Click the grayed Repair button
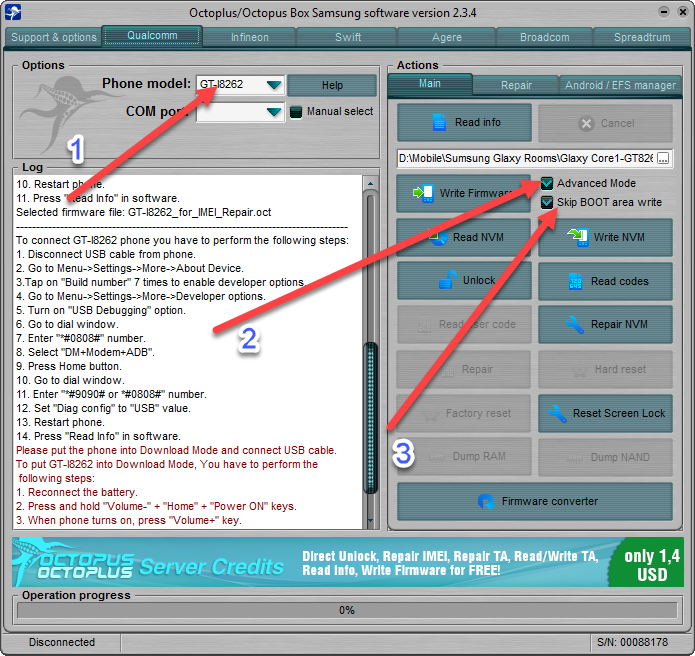Image resolution: width=695 pixels, height=656 pixels. [x=464, y=369]
